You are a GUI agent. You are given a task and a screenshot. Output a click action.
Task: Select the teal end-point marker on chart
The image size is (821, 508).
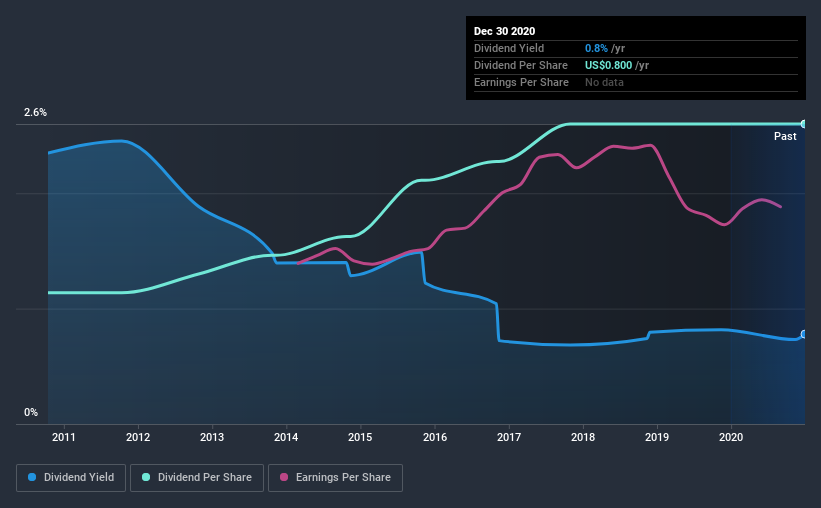click(804, 124)
